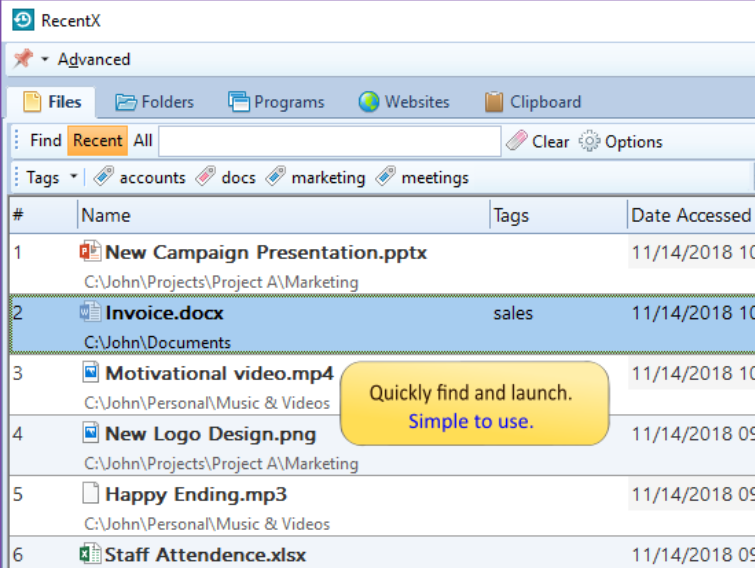The height and width of the screenshot is (568, 755).
Task: Filter by the docs tag icon
Action: click(206, 176)
